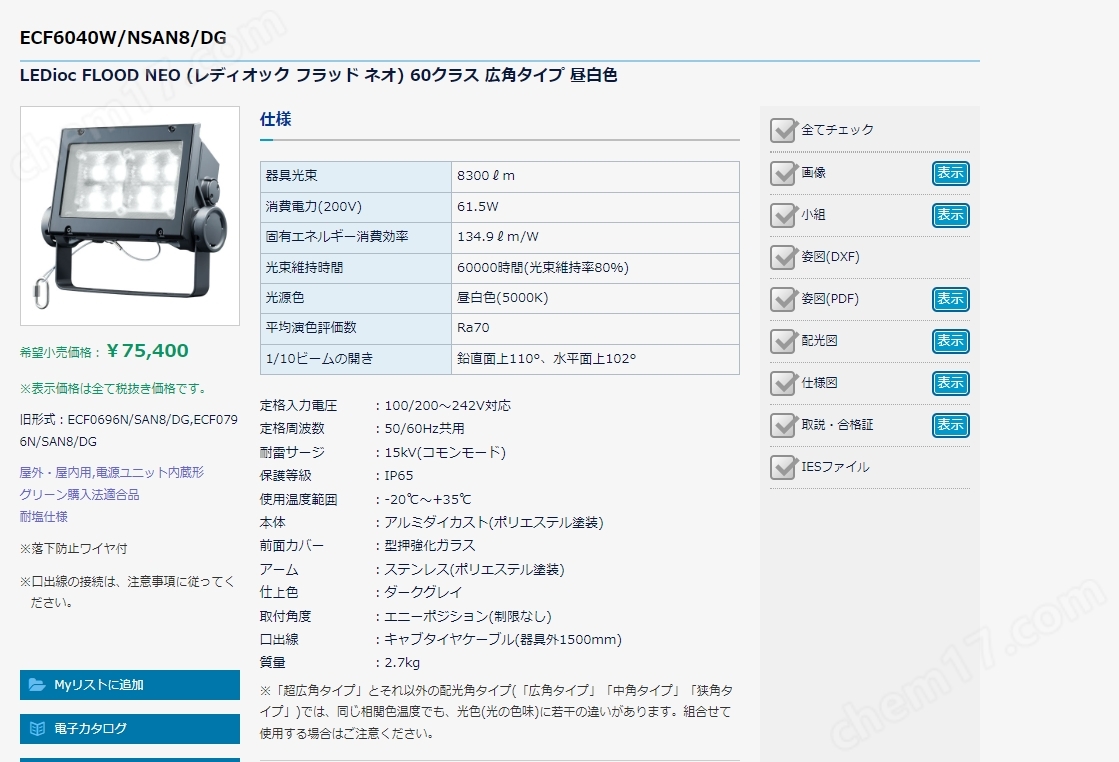Screen dimensions: 1119x762
Task: Click the 仕様 section heading
Action: [x=275, y=119]
